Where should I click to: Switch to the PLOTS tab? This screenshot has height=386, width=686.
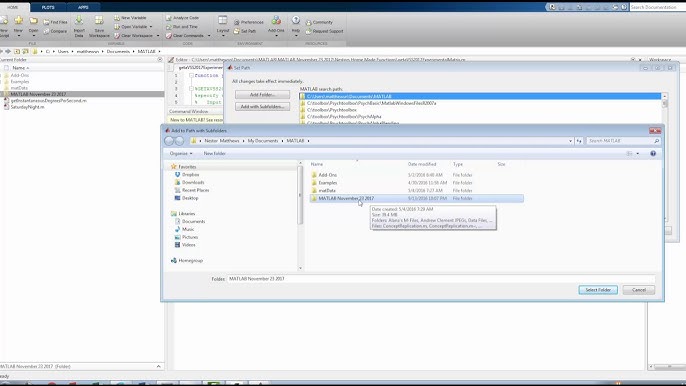click(x=48, y=7)
